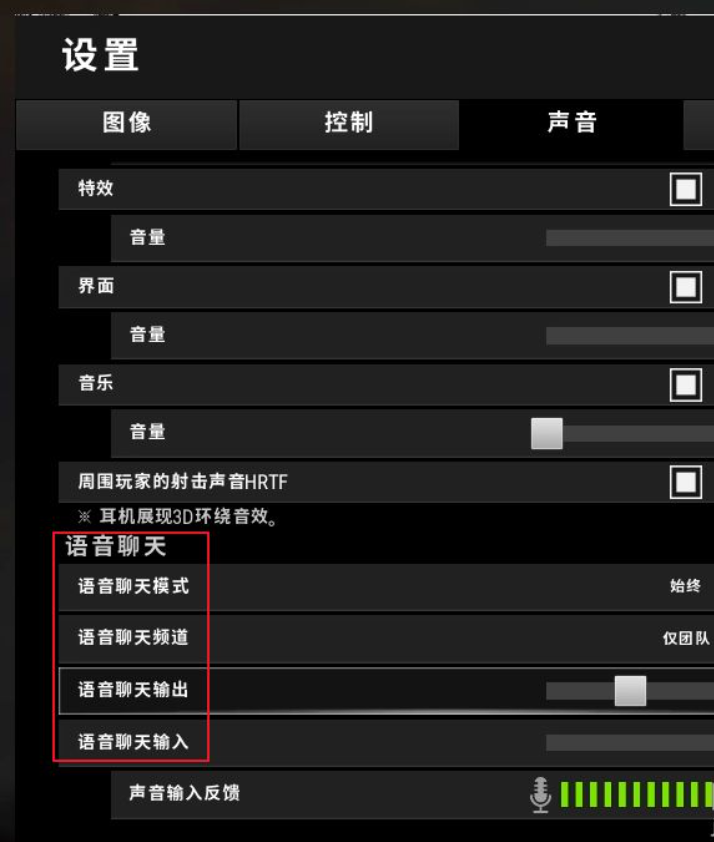
Task: Open the 语音聊天模式 dropdown showing 始终
Action: point(685,586)
